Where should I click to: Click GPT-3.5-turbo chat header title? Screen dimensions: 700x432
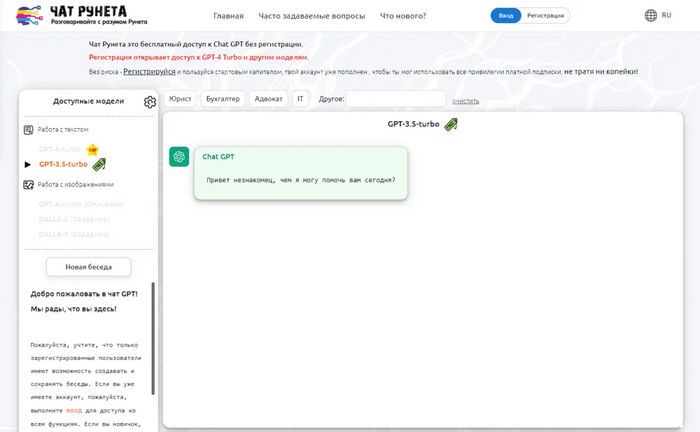413,124
